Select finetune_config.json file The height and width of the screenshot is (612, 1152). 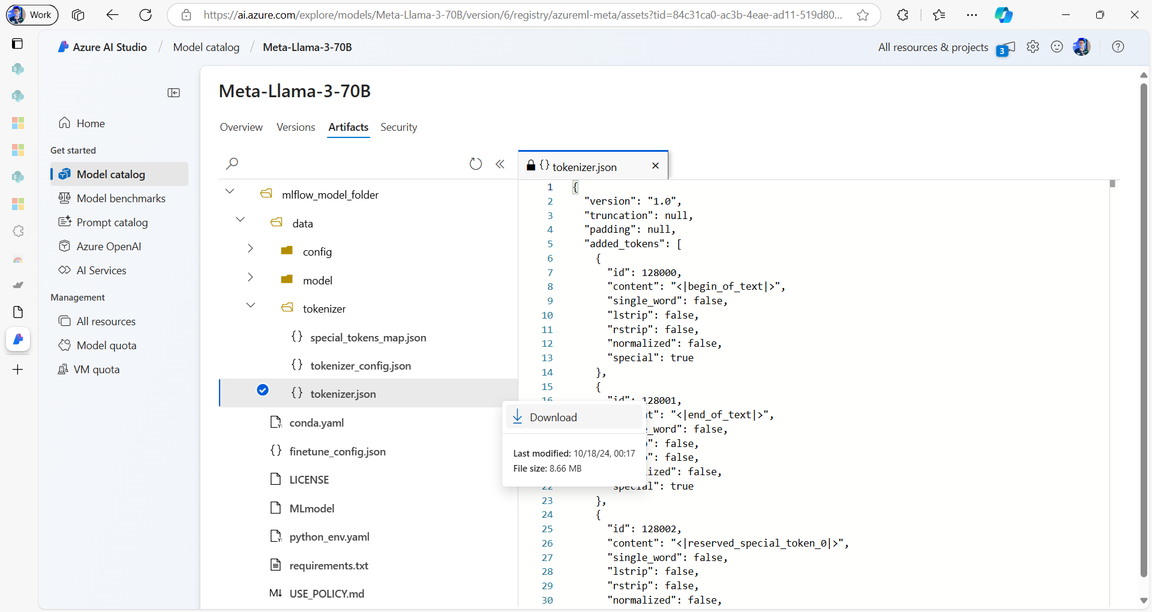(337, 451)
